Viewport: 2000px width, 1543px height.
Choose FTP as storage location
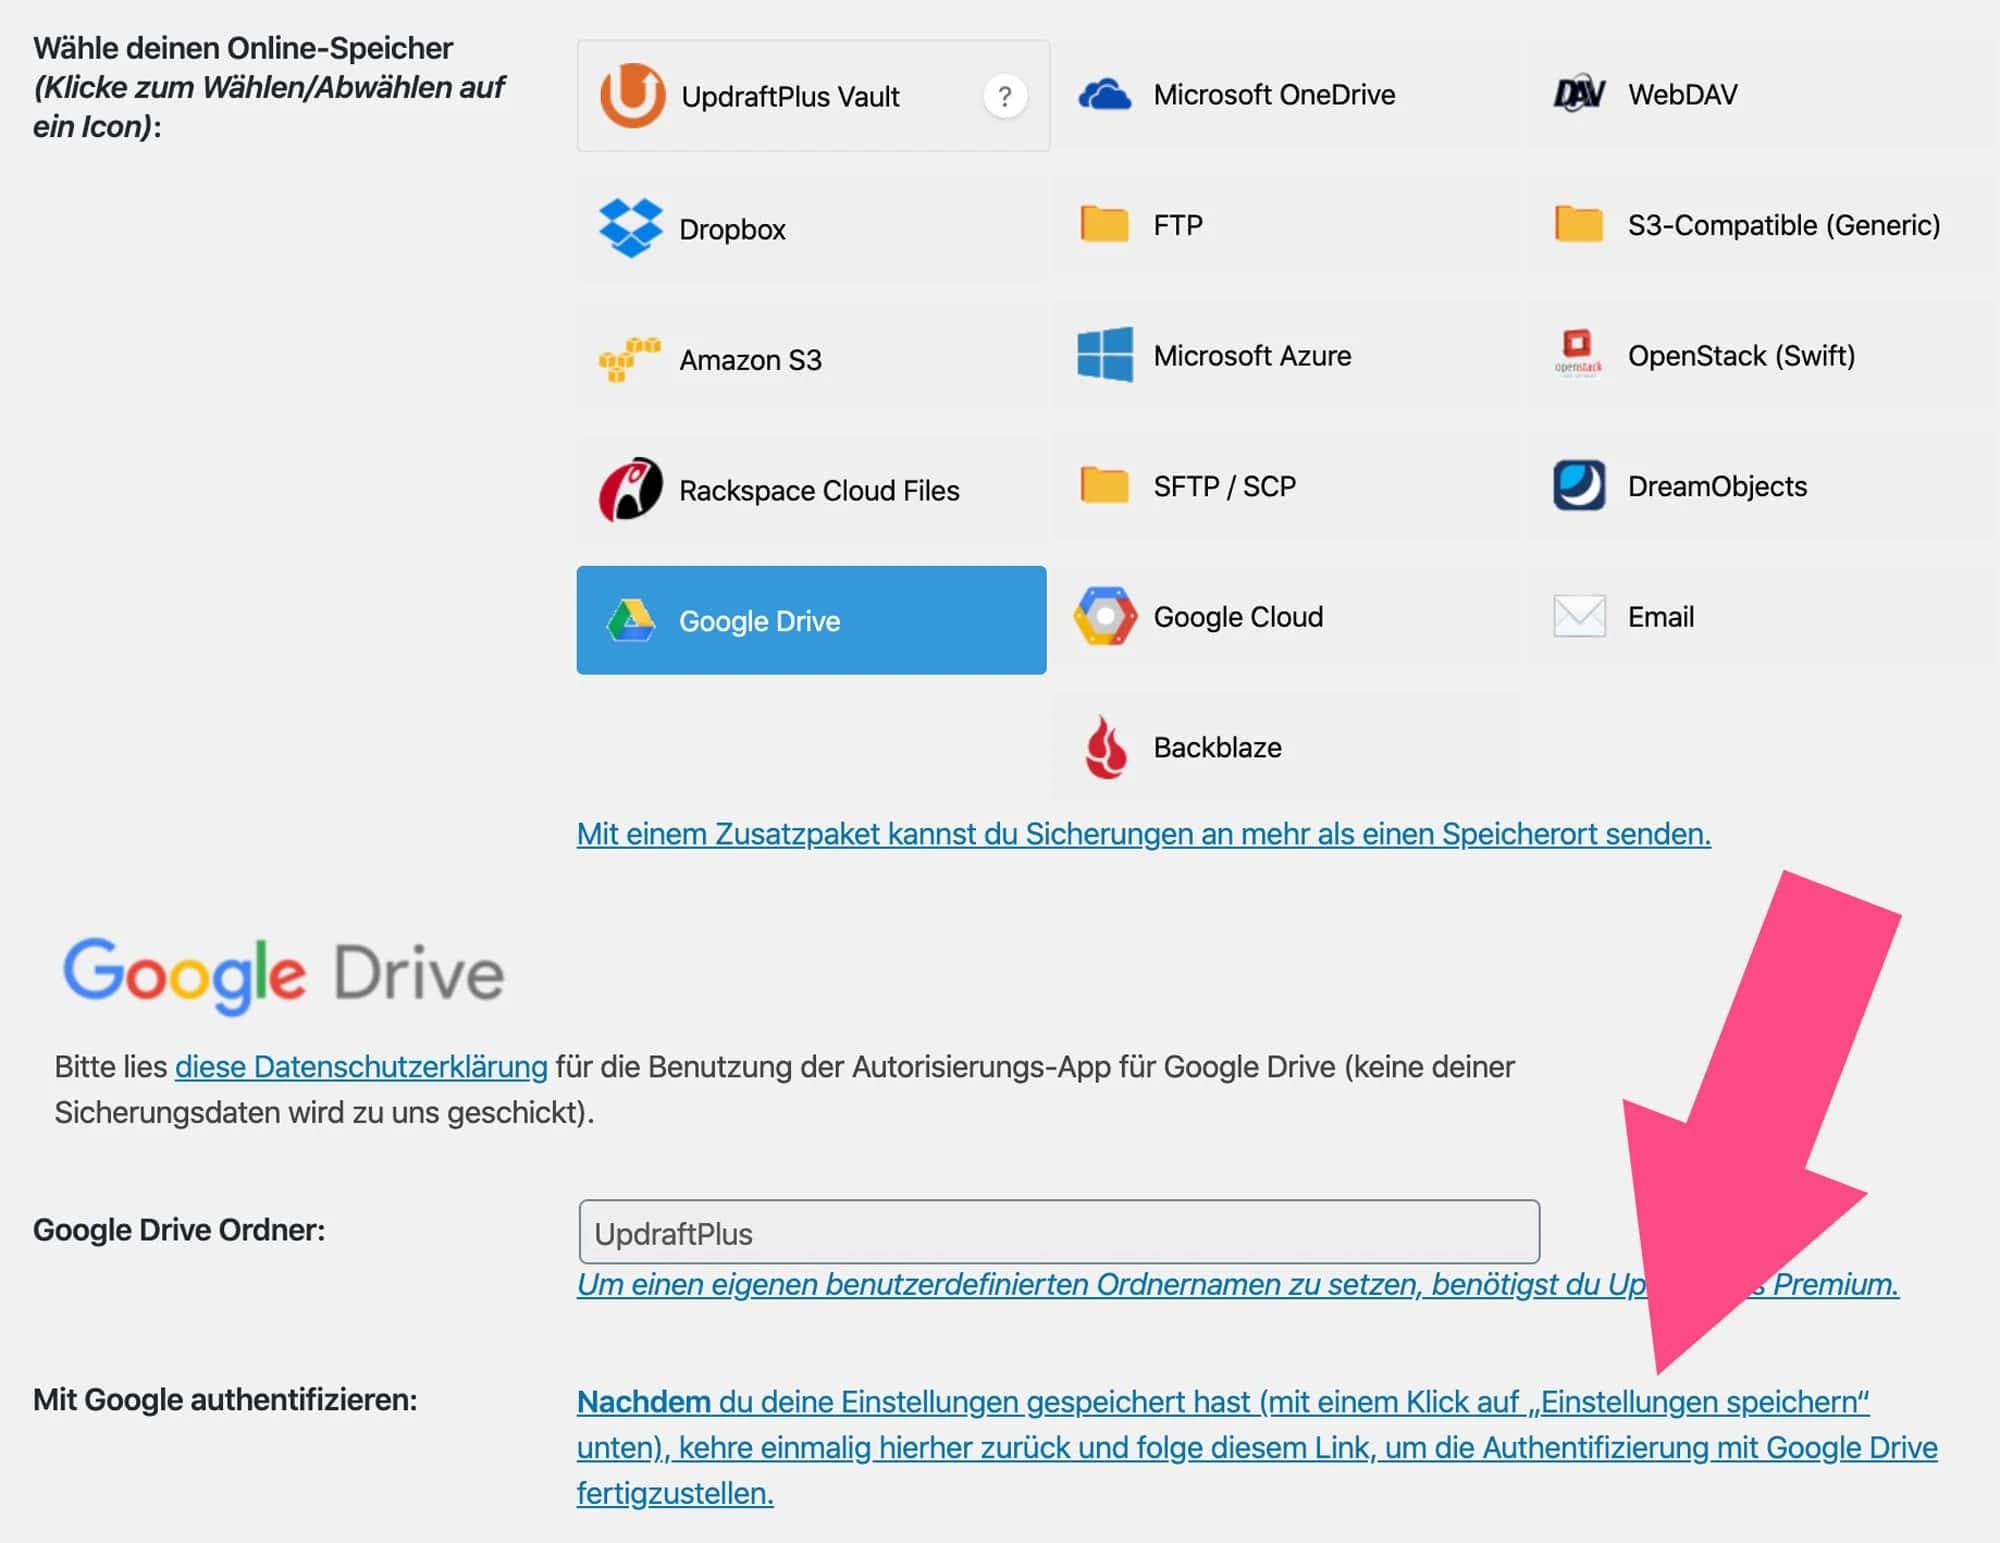pyautogui.click(x=1175, y=225)
